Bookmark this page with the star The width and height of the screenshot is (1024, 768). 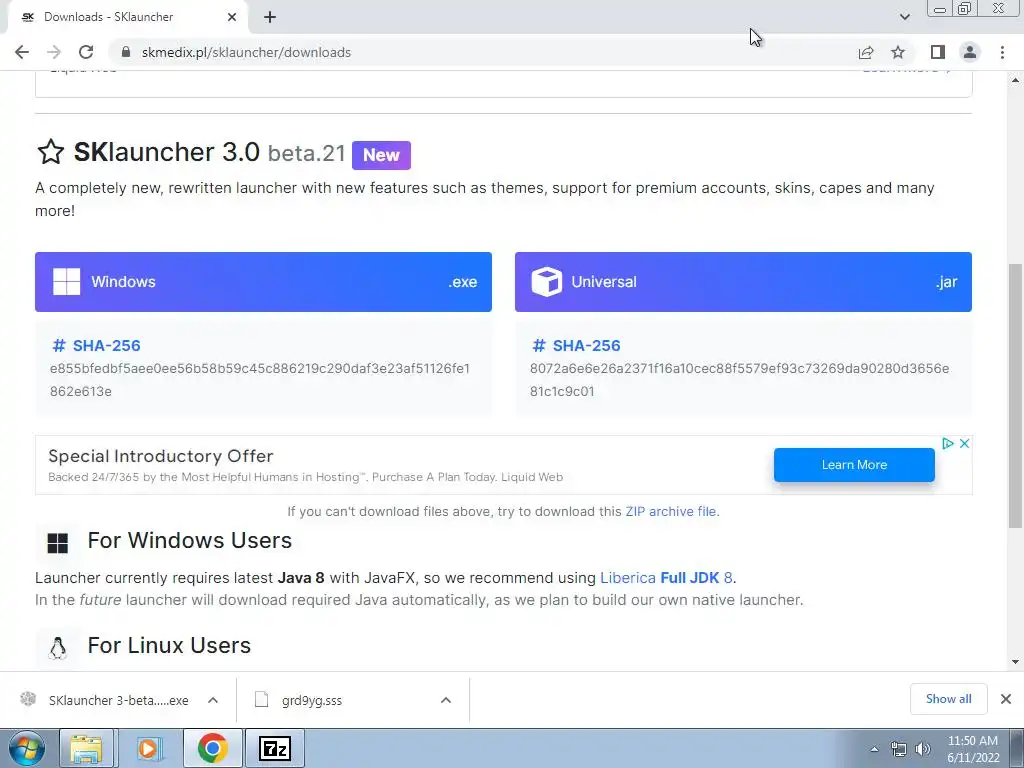click(899, 52)
